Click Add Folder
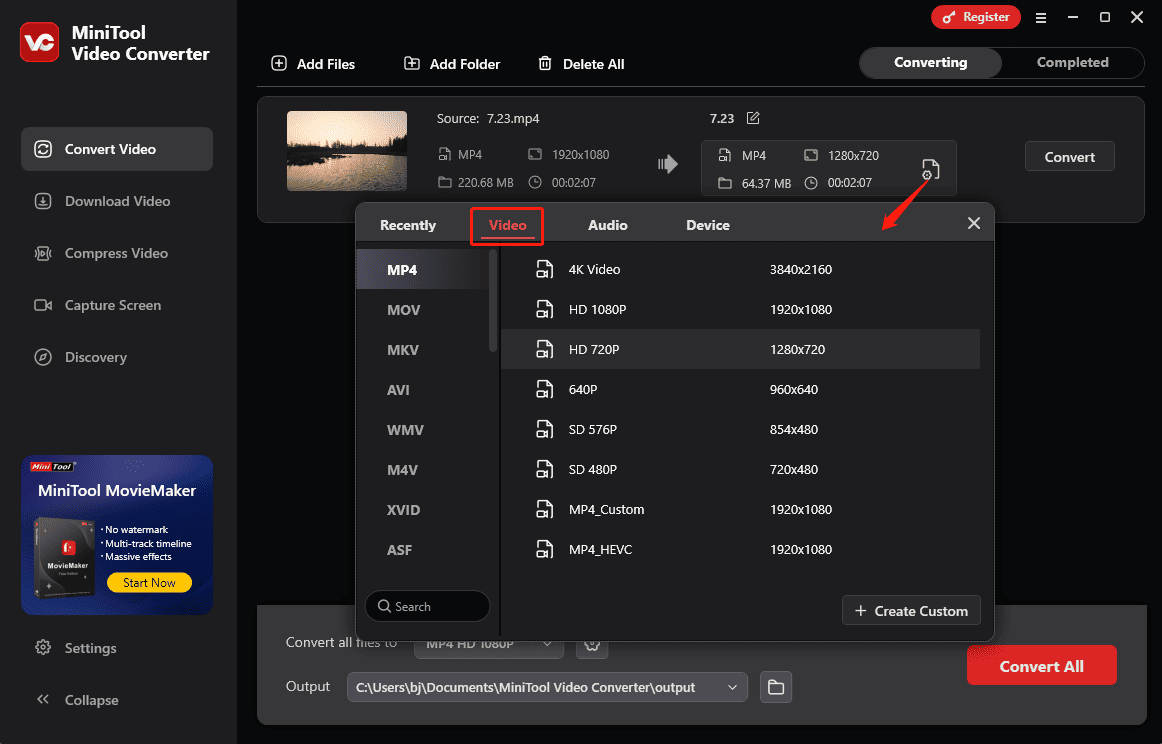The image size is (1162, 744). (x=452, y=64)
